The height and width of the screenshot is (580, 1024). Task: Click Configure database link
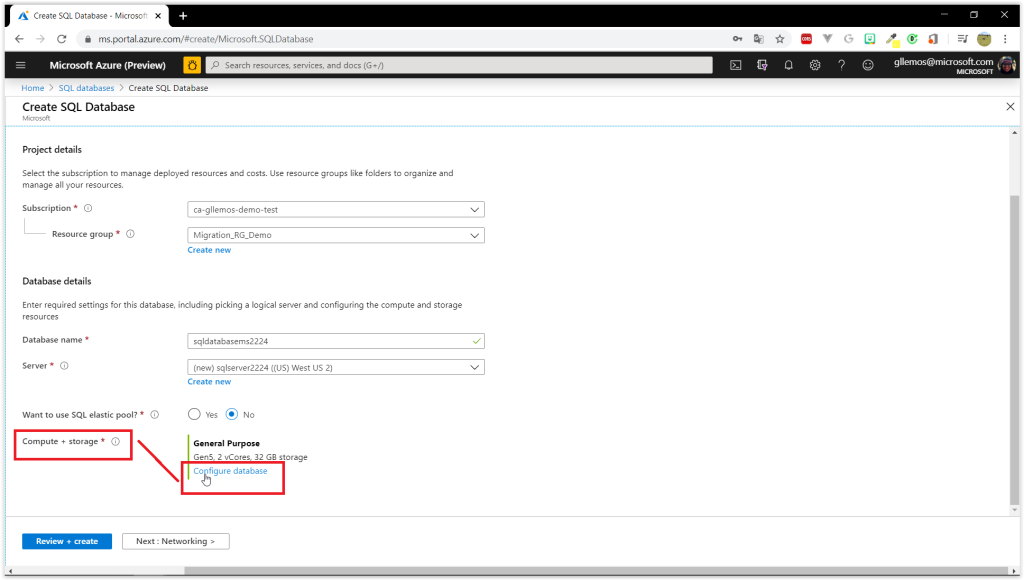(230, 471)
